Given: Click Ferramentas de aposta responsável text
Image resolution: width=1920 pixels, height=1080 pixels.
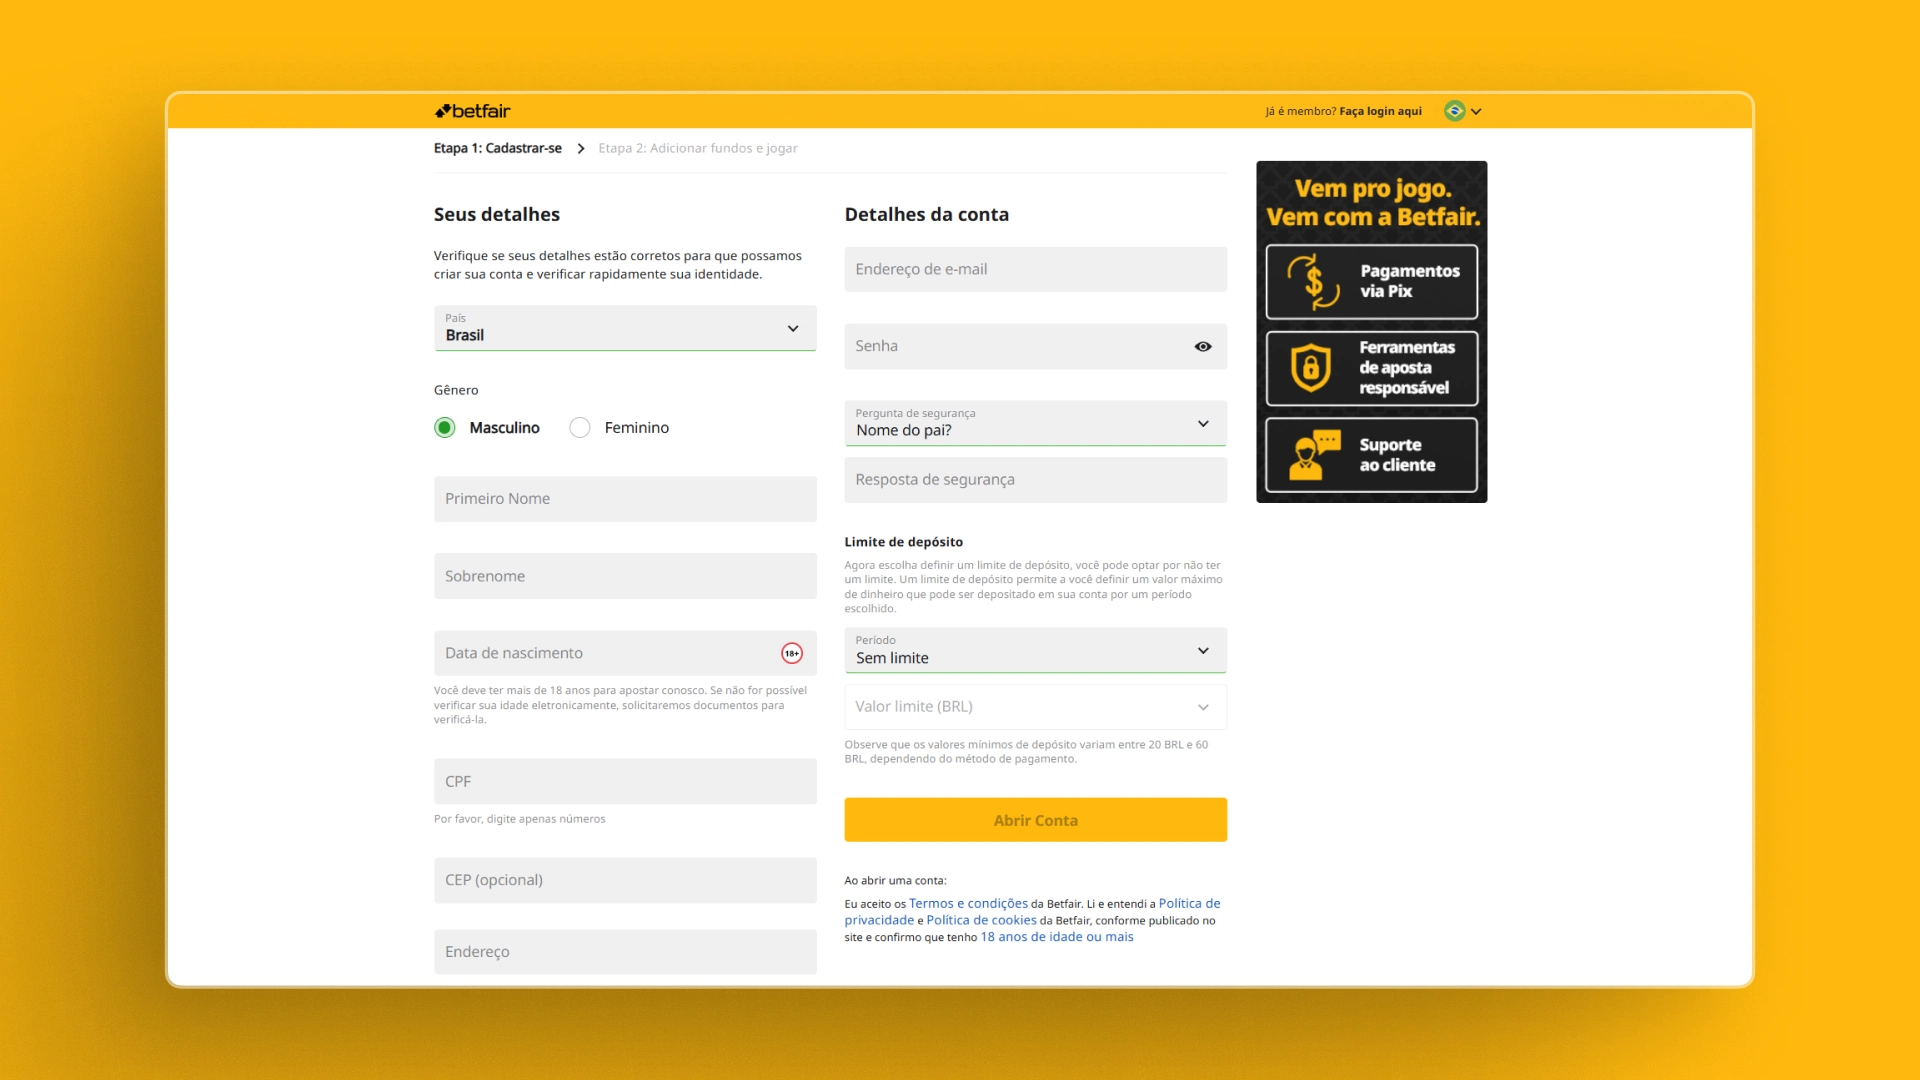Looking at the screenshot, I should pos(1407,367).
